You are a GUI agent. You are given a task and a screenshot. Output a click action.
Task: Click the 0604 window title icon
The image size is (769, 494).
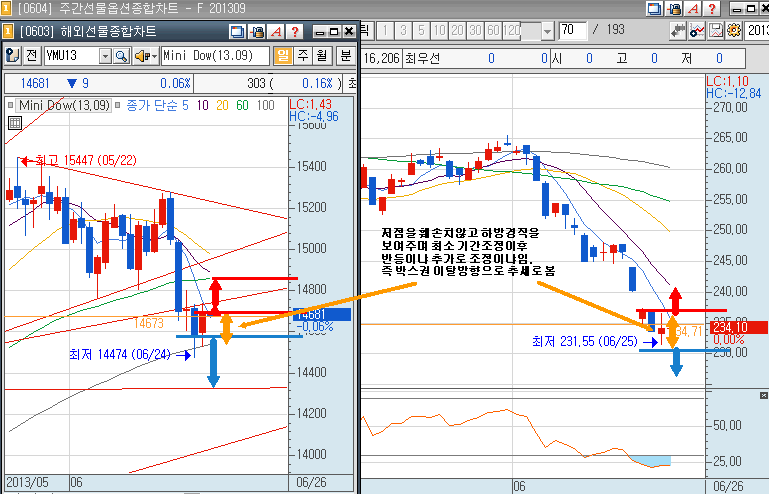pos(6,8)
